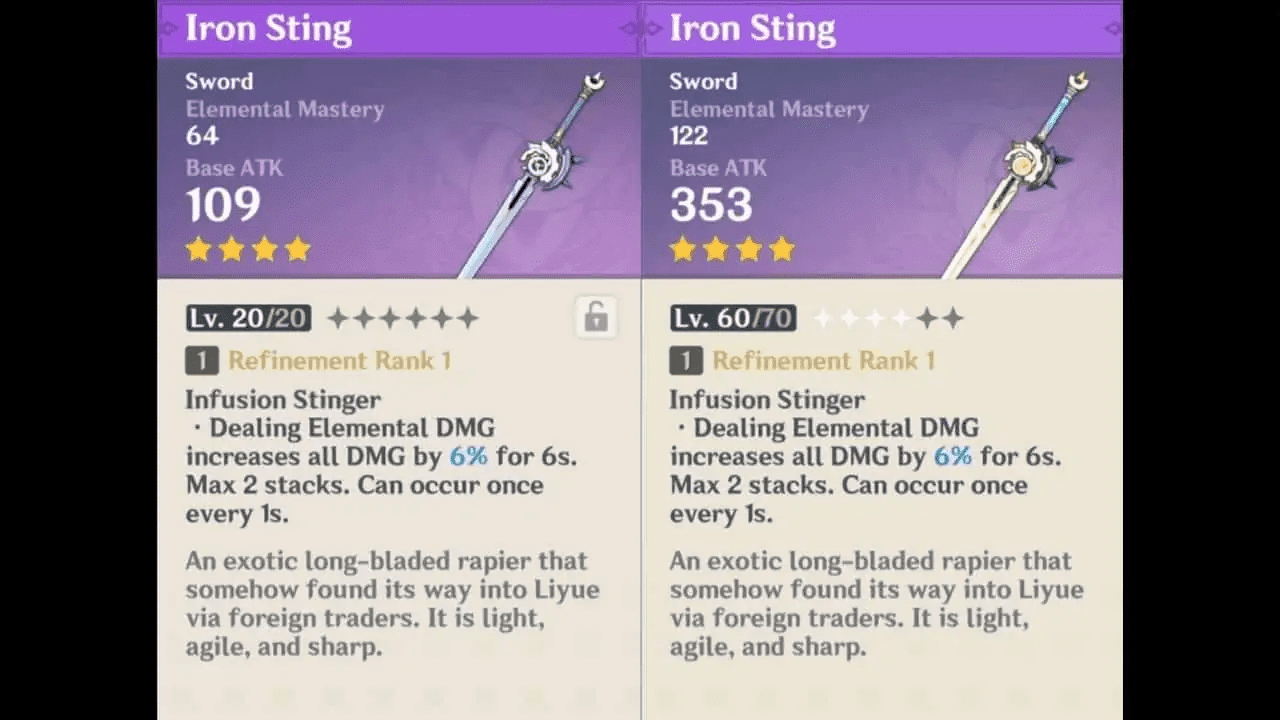Viewport: 1280px width, 720px height.
Task: Click the Elemental Mastery value 122
Action: point(689,136)
